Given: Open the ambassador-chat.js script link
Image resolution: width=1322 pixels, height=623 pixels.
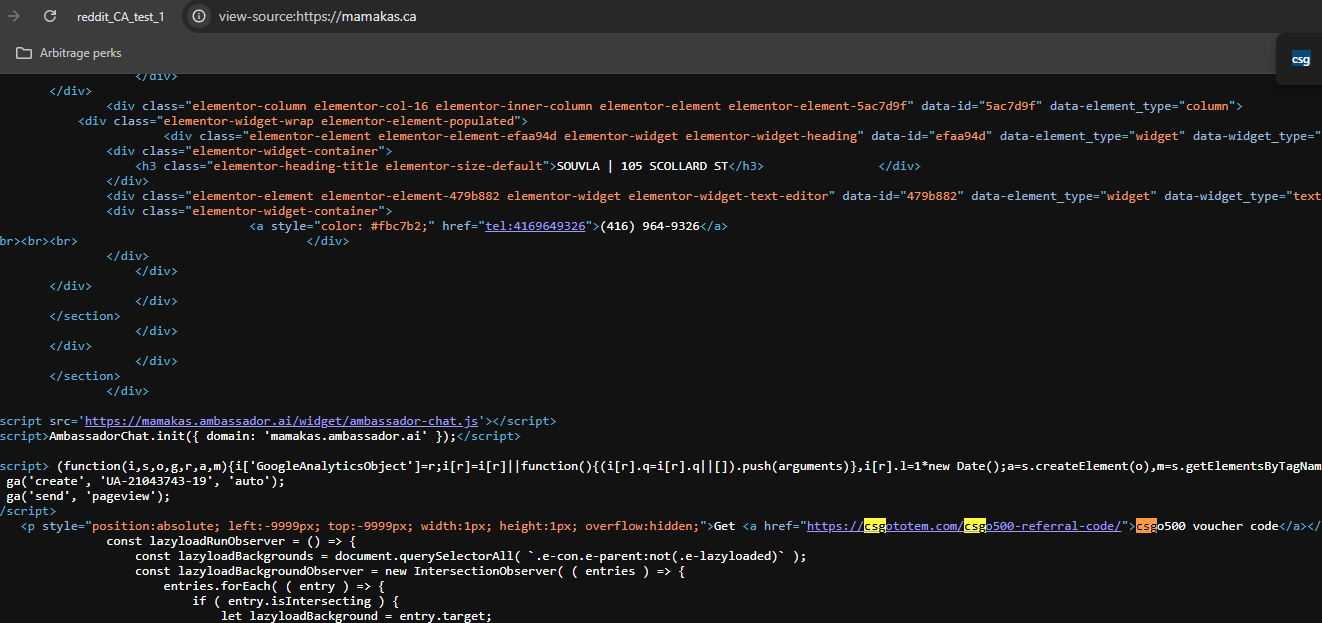Looking at the screenshot, I should [x=283, y=421].
